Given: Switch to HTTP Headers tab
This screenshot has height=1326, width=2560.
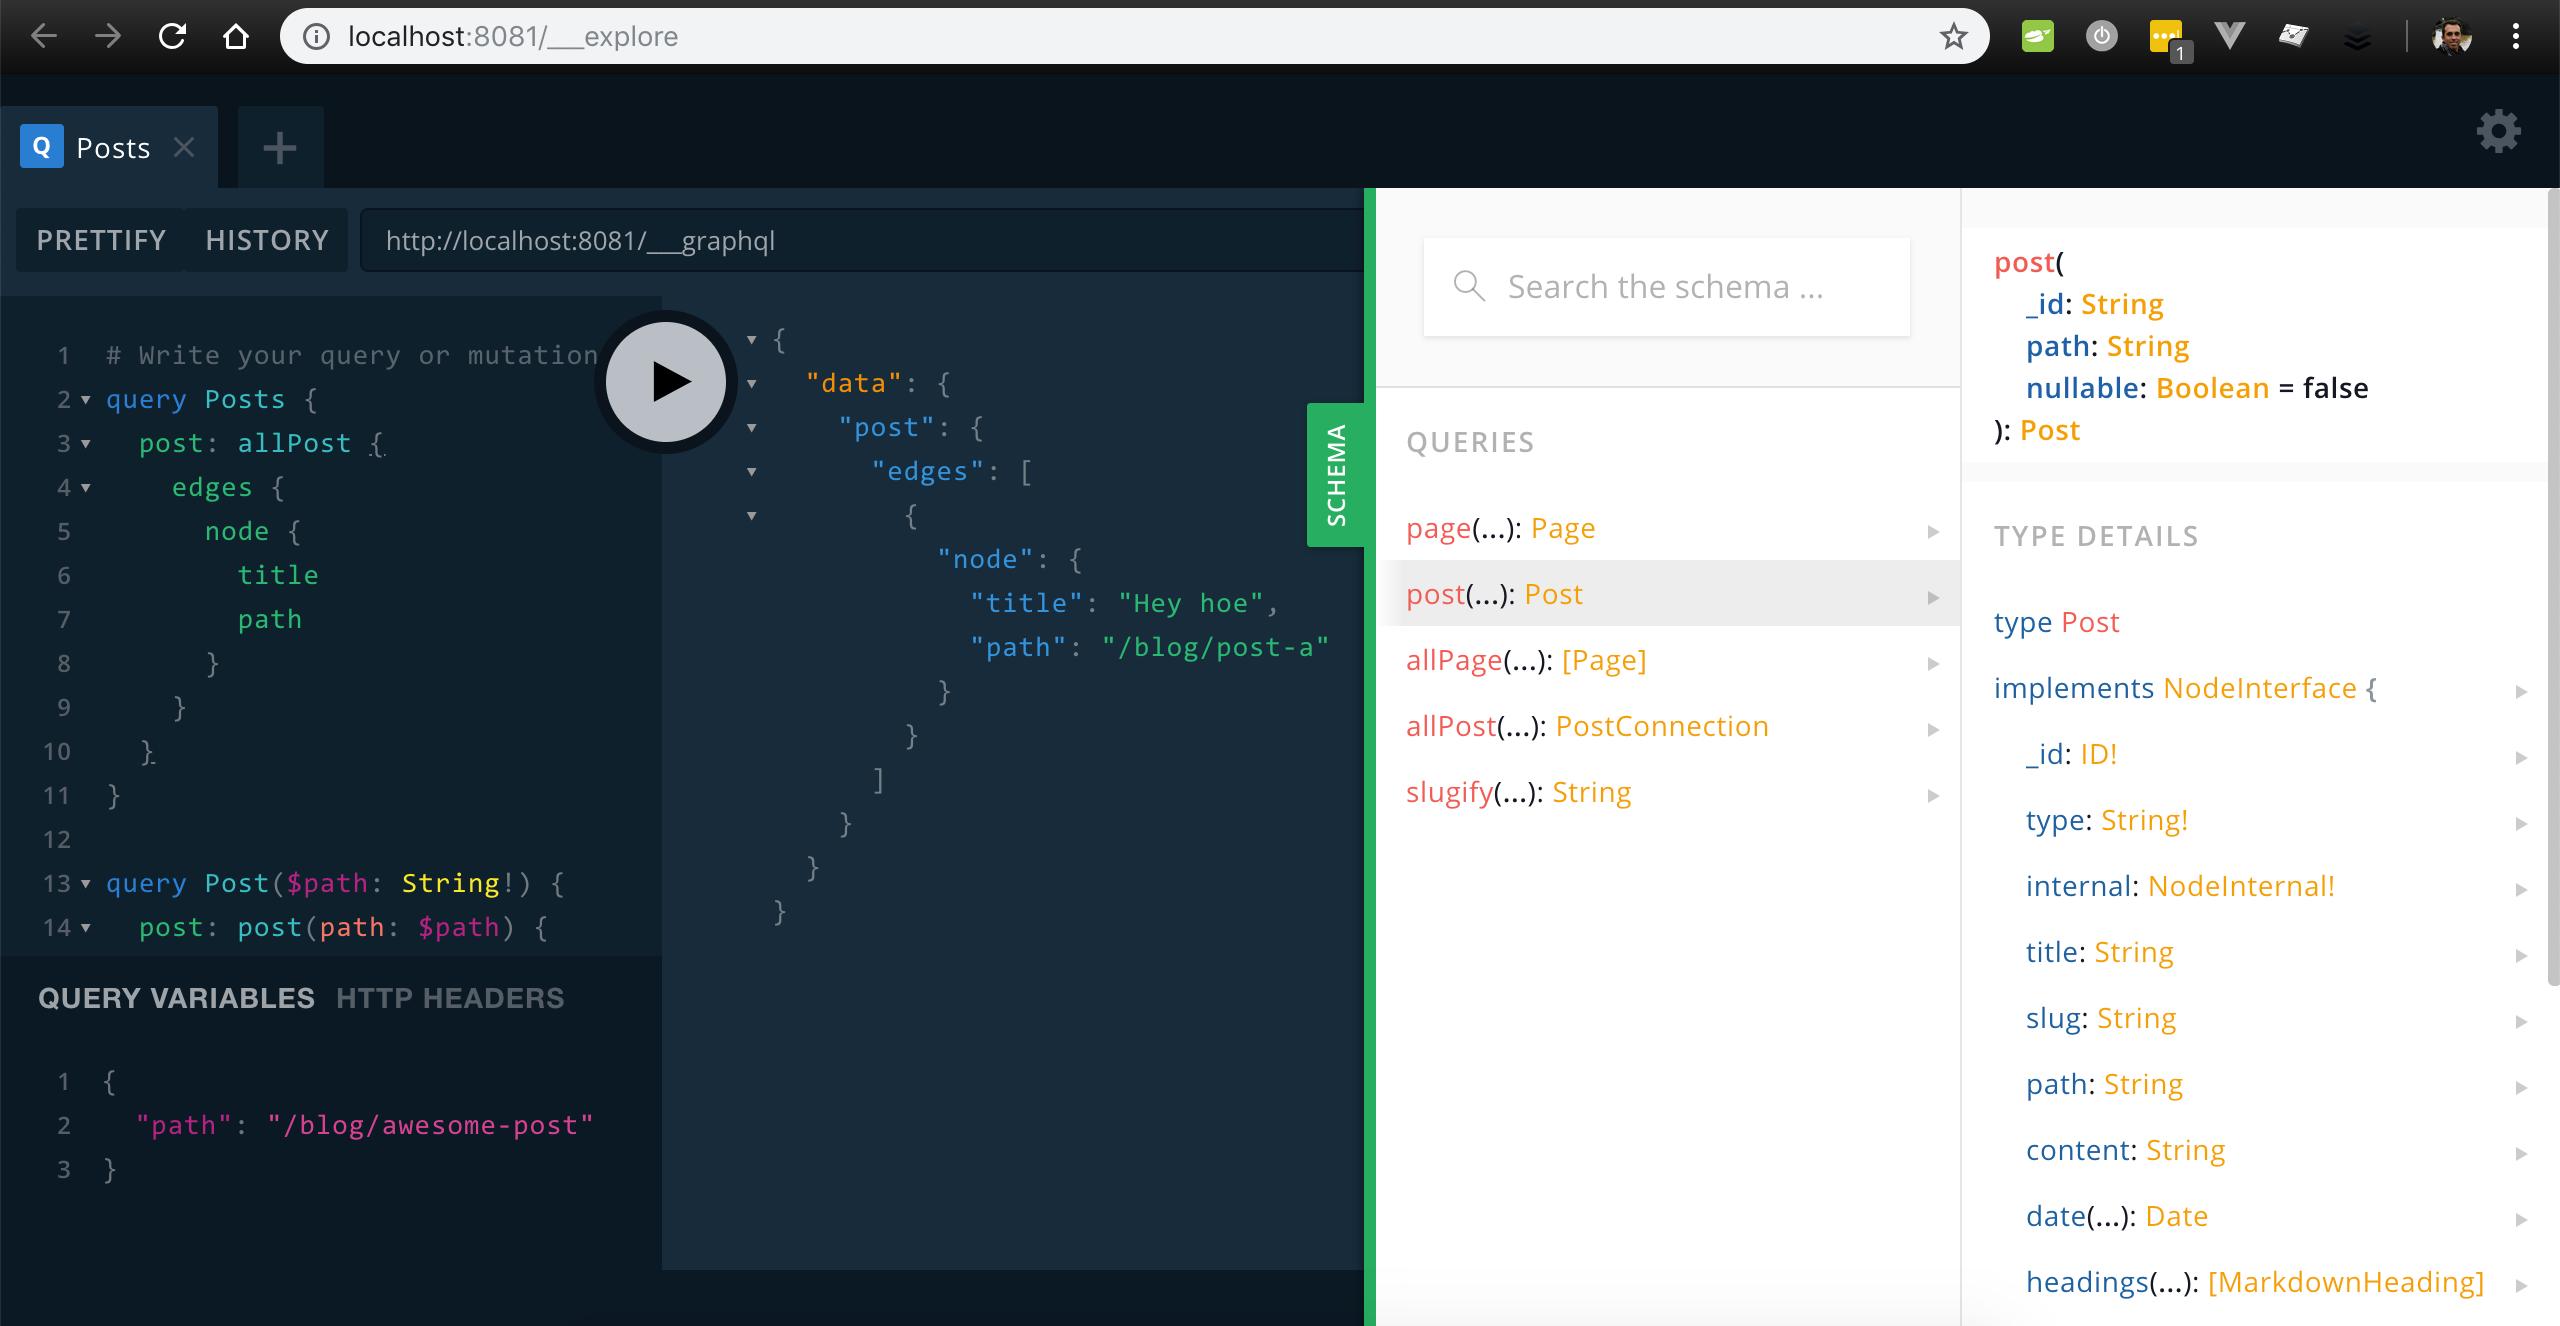Looking at the screenshot, I should pyautogui.click(x=450, y=998).
